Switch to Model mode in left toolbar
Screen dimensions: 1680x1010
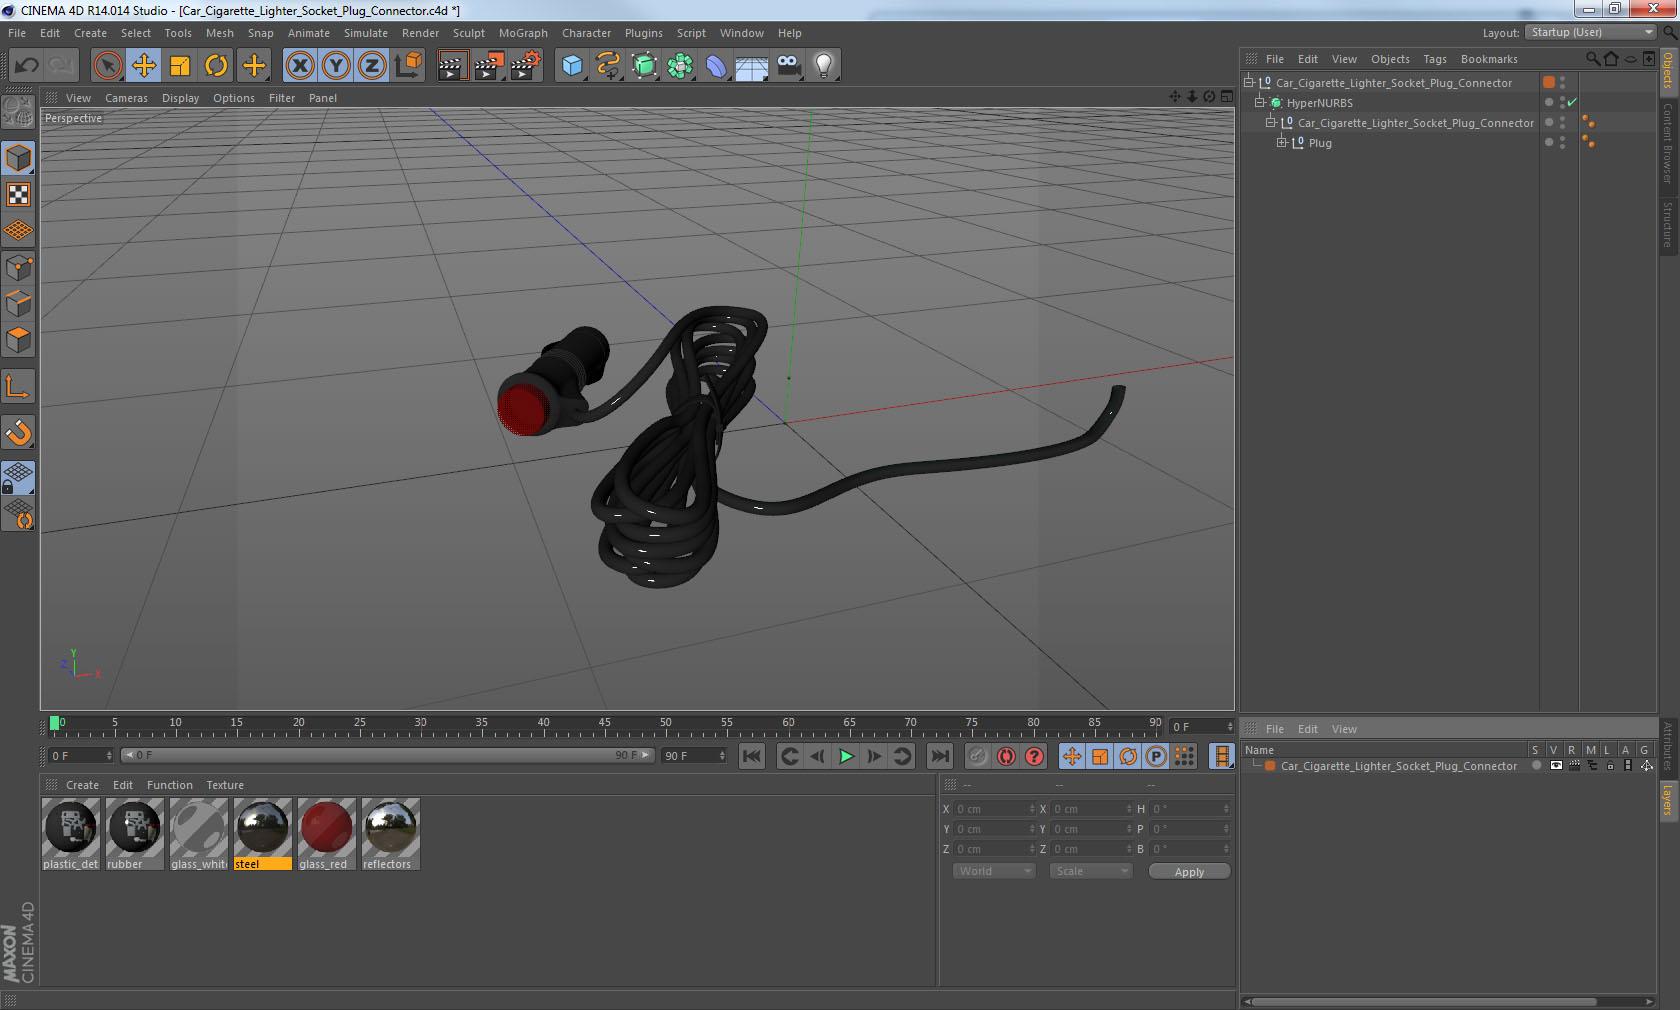coord(19,158)
